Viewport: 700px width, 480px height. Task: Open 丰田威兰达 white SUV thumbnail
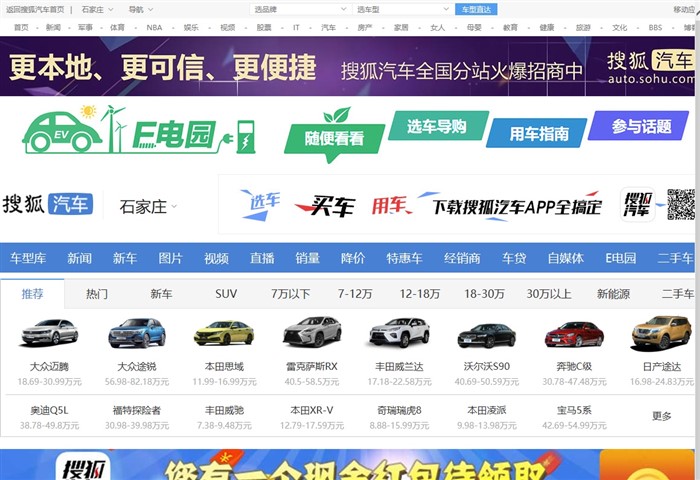(400, 332)
